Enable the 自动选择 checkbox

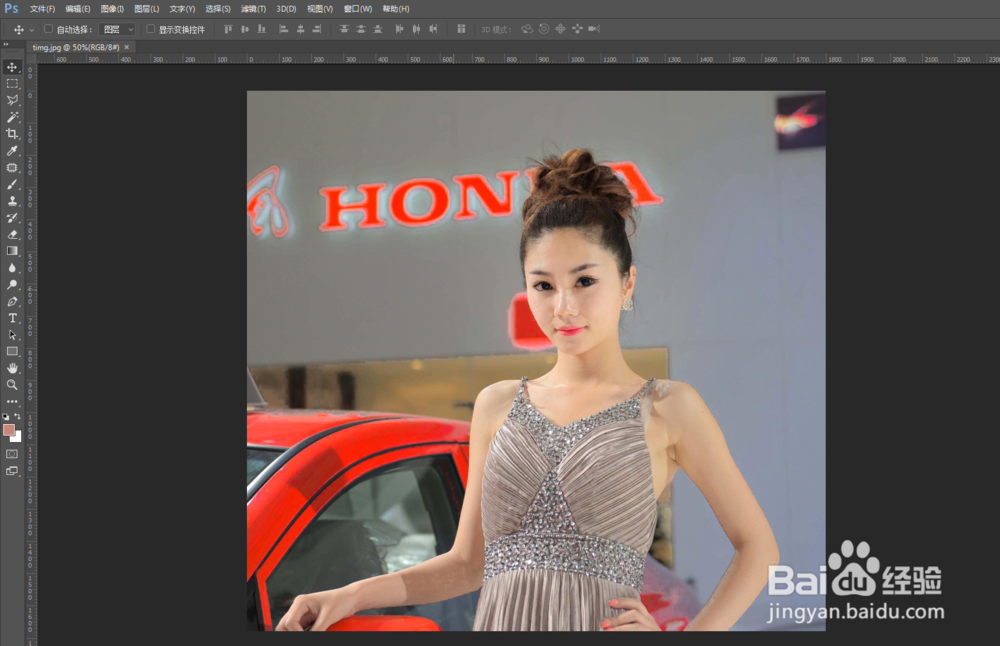pos(48,29)
